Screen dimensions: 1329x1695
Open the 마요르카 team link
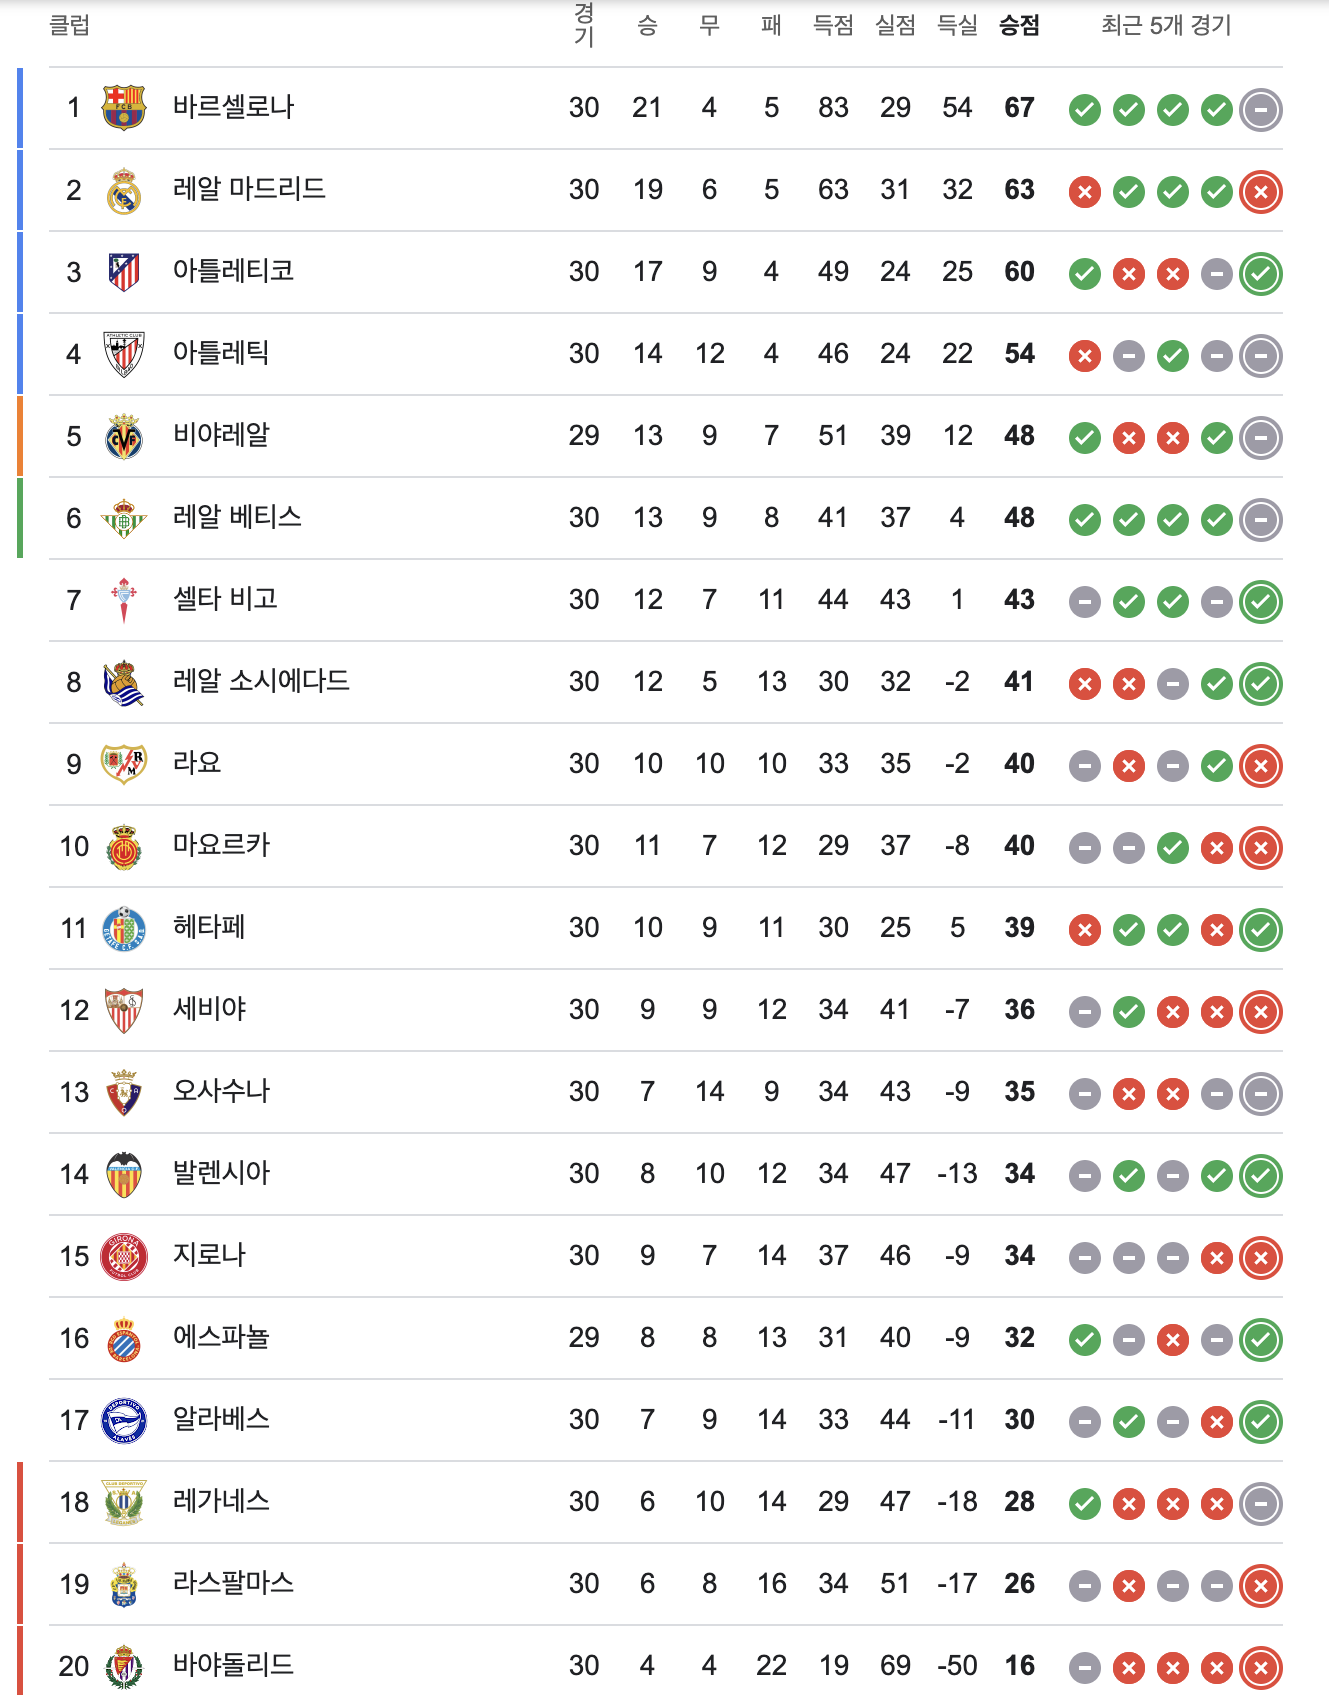[221, 845]
